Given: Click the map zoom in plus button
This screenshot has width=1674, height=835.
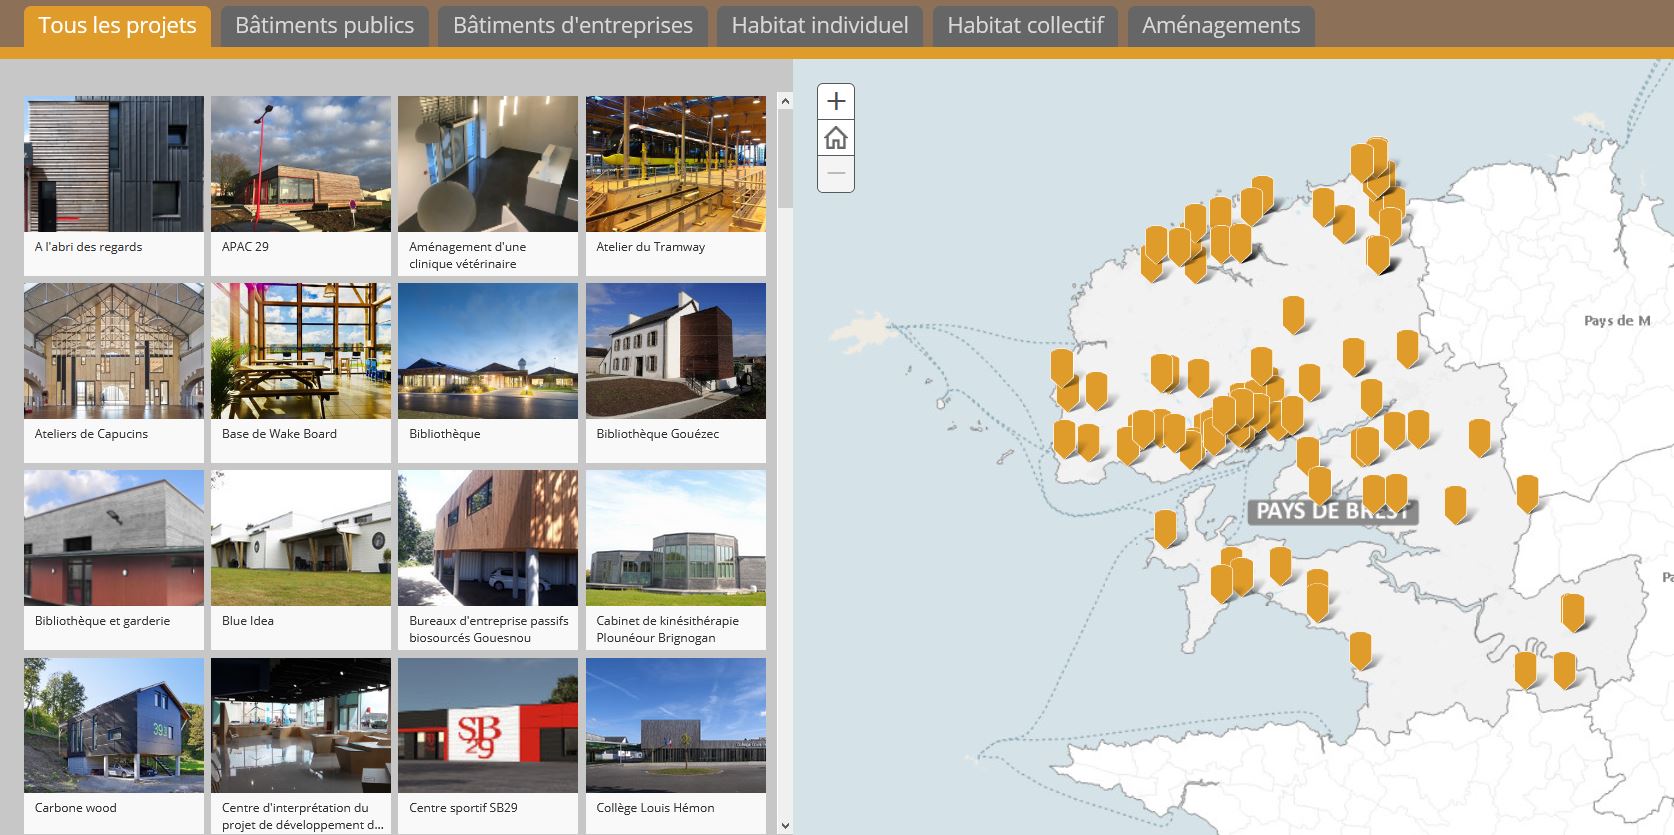Looking at the screenshot, I should [836, 101].
